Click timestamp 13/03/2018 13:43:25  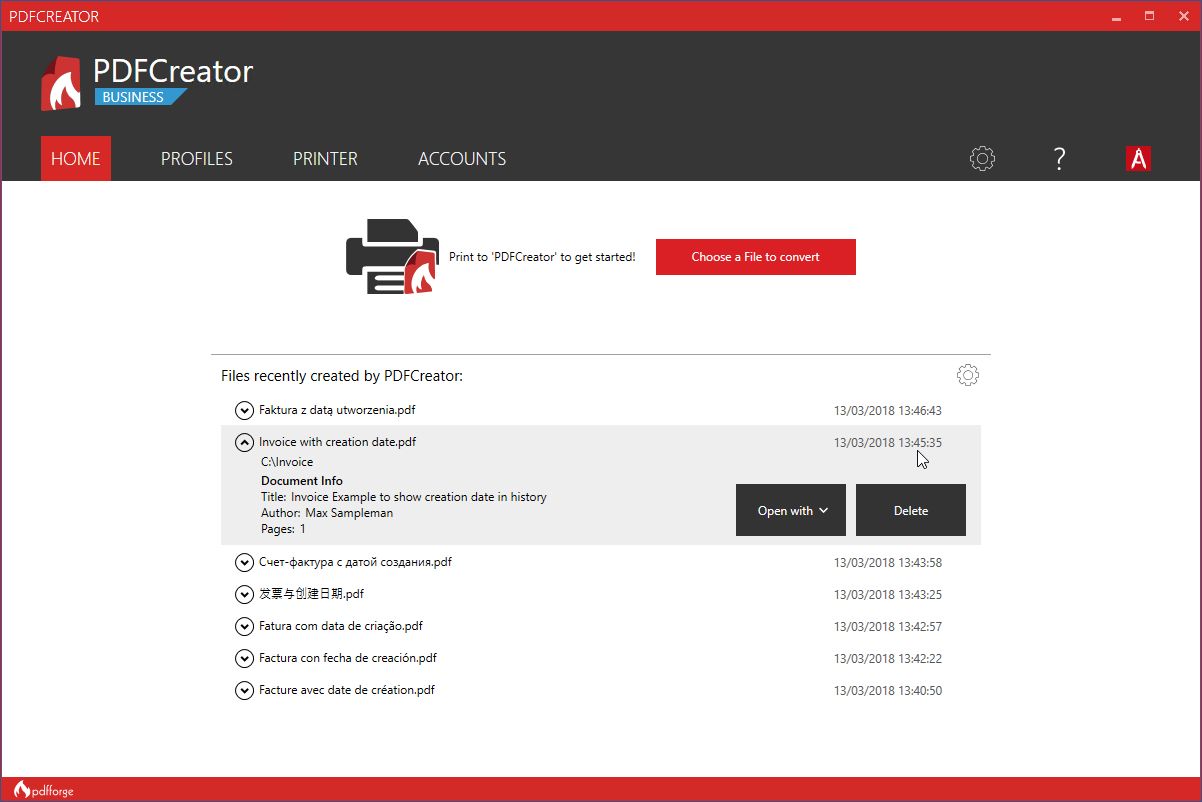point(888,595)
